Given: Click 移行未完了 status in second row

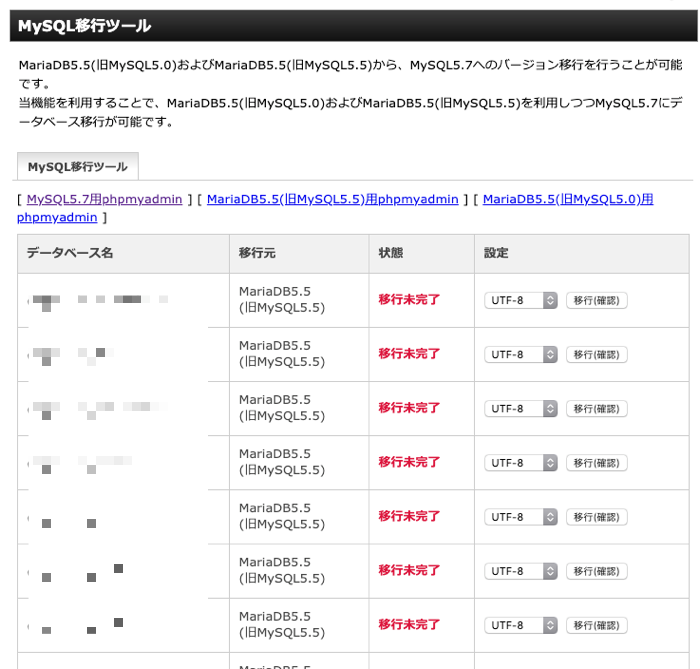Looking at the screenshot, I should click(x=409, y=353).
